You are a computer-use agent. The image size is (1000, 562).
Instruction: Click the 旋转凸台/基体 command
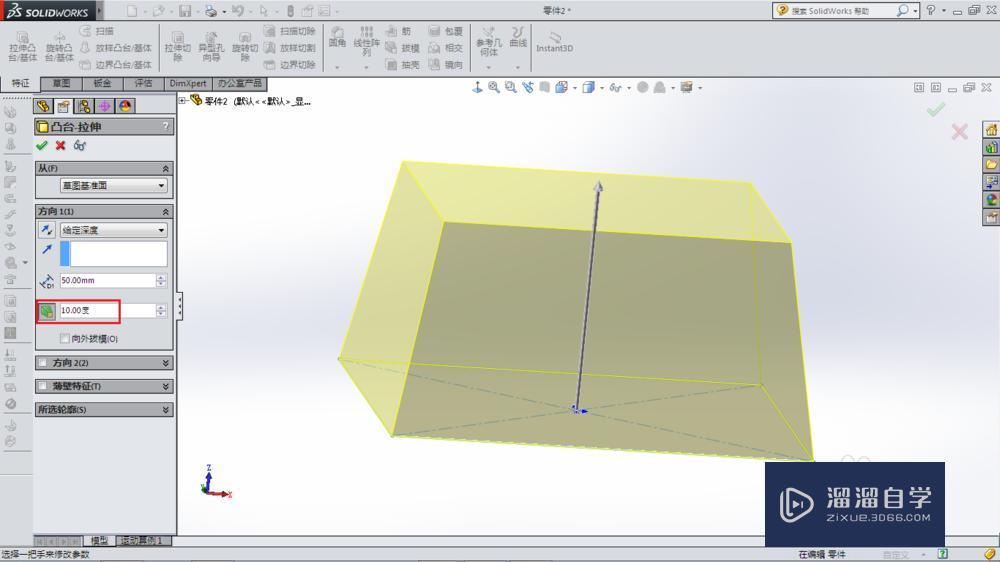tap(59, 46)
